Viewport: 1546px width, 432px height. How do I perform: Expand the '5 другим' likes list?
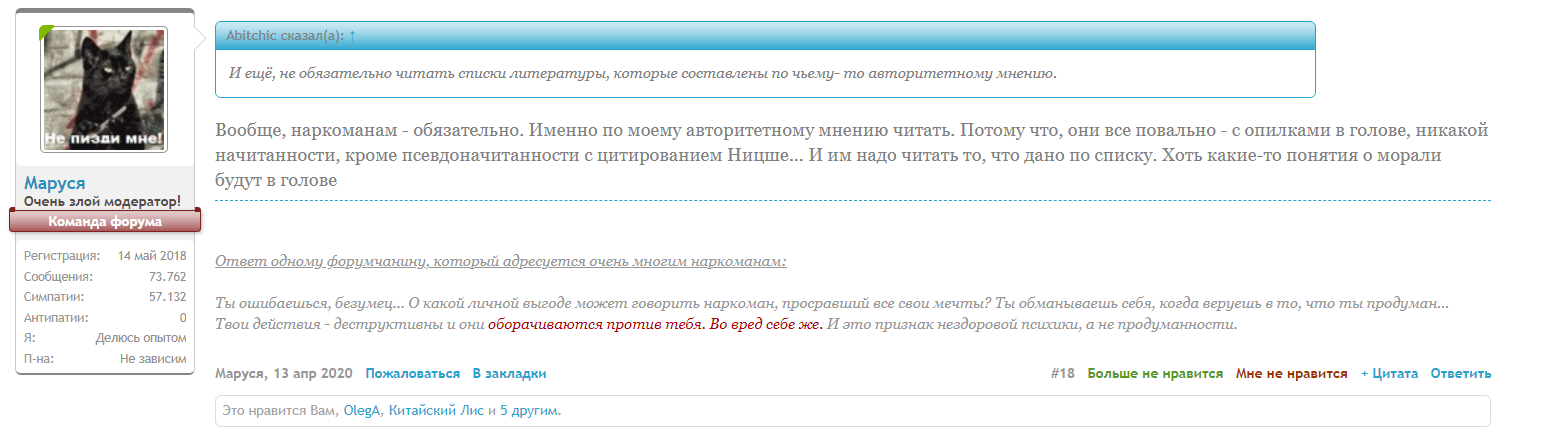click(x=530, y=411)
